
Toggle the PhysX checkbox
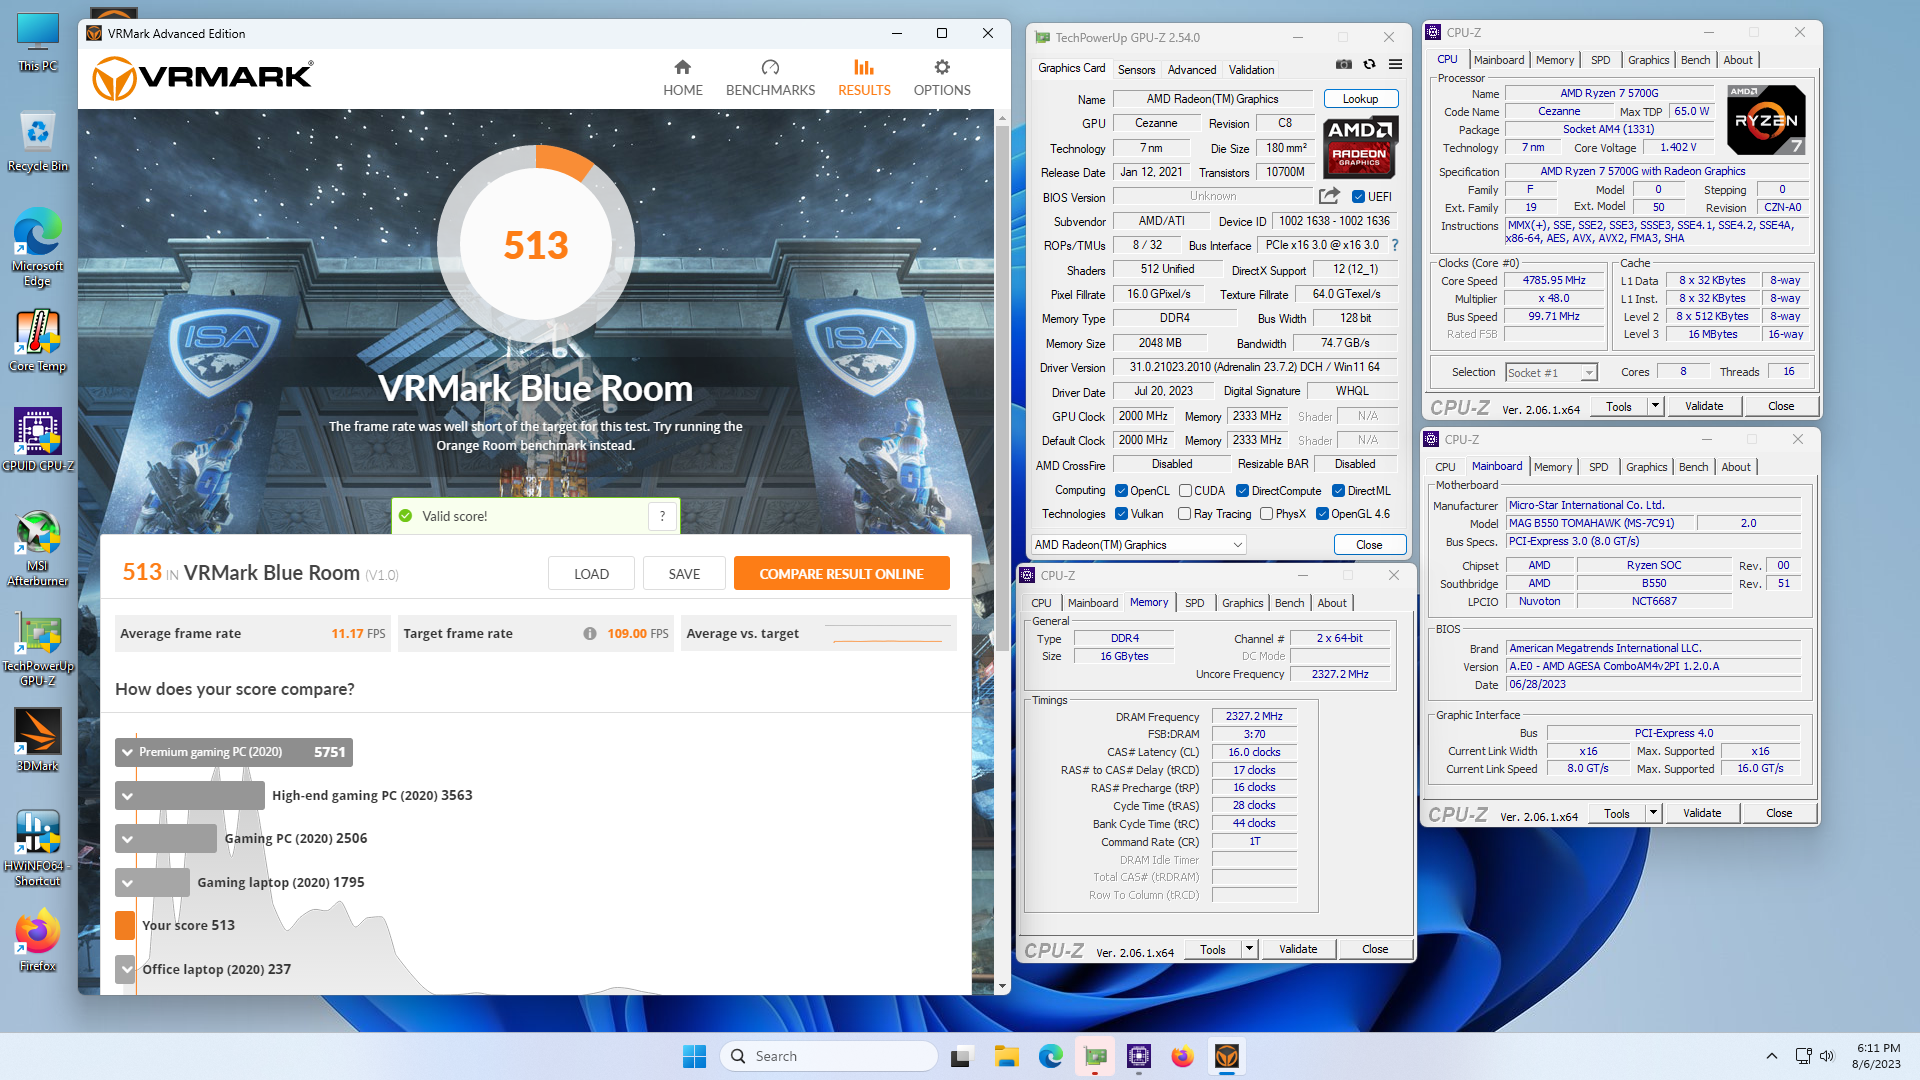1266,514
